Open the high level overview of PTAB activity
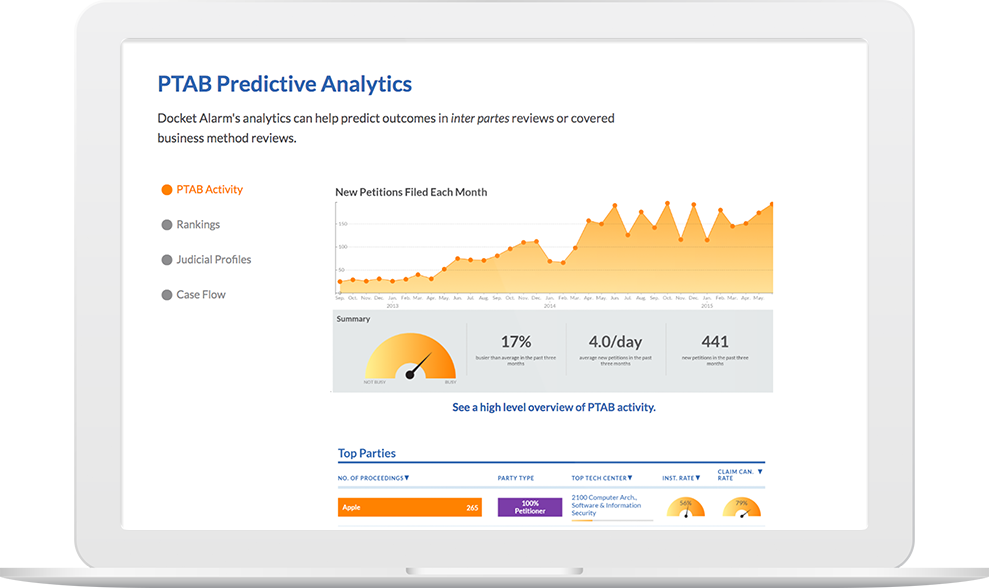This screenshot has width=989, height=588. click(553, 407)
